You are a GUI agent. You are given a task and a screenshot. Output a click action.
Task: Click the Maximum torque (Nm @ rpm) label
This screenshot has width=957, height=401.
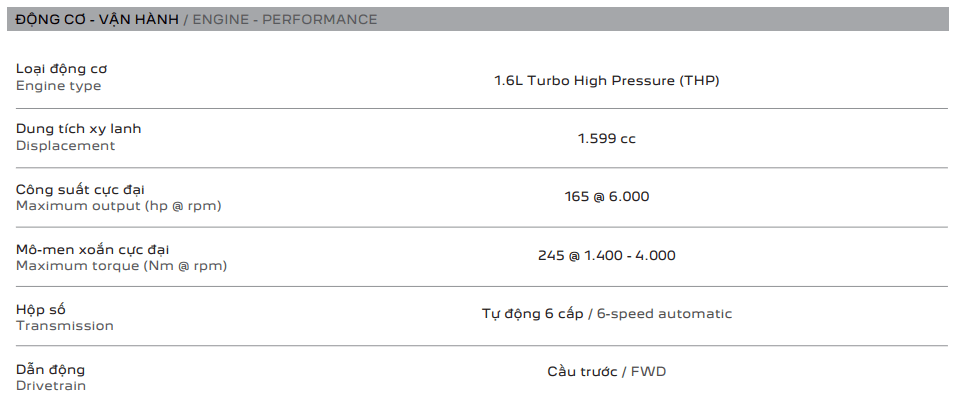click(x=121, y=266)
